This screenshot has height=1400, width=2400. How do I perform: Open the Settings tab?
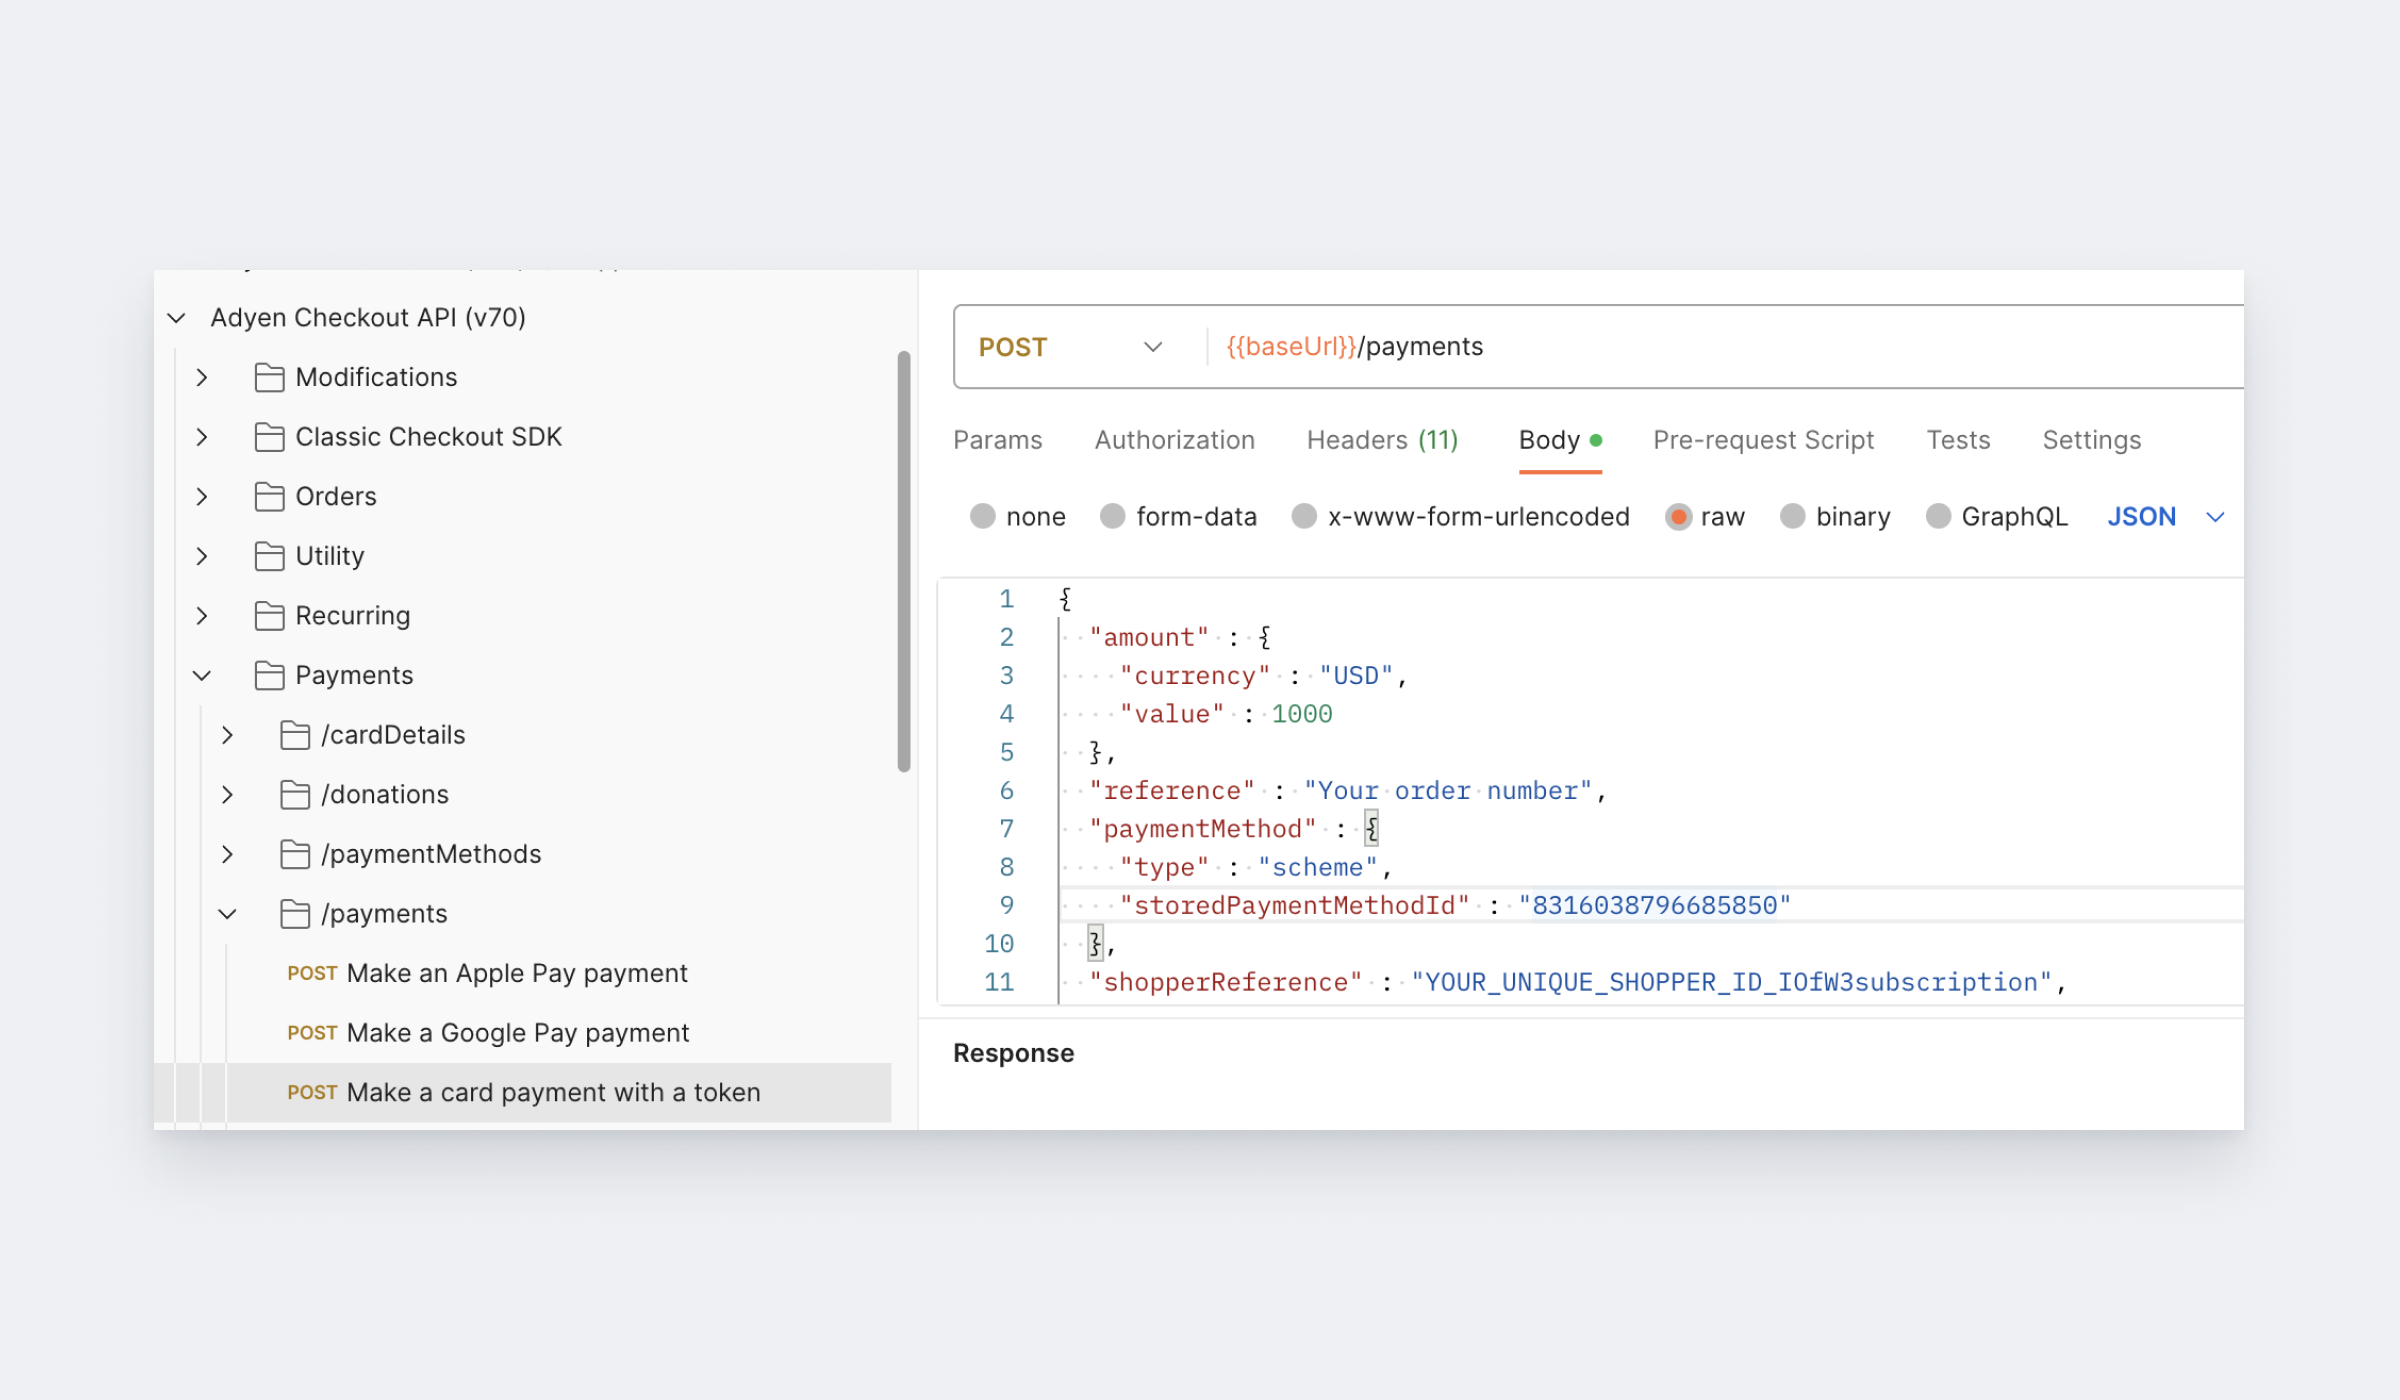tap(2091, 440)
